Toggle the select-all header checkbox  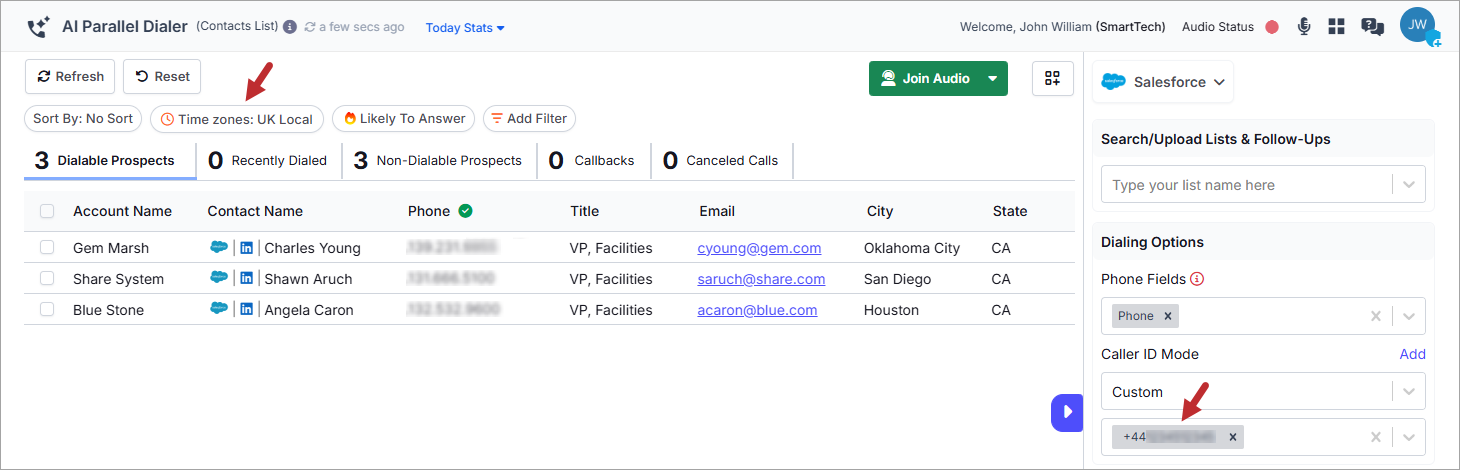47,211
